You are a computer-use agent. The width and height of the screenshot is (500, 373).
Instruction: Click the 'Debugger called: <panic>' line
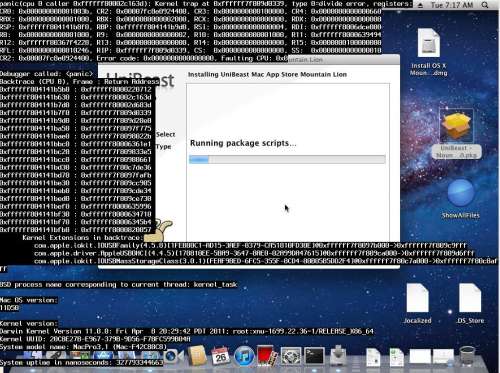pos(47,74)
